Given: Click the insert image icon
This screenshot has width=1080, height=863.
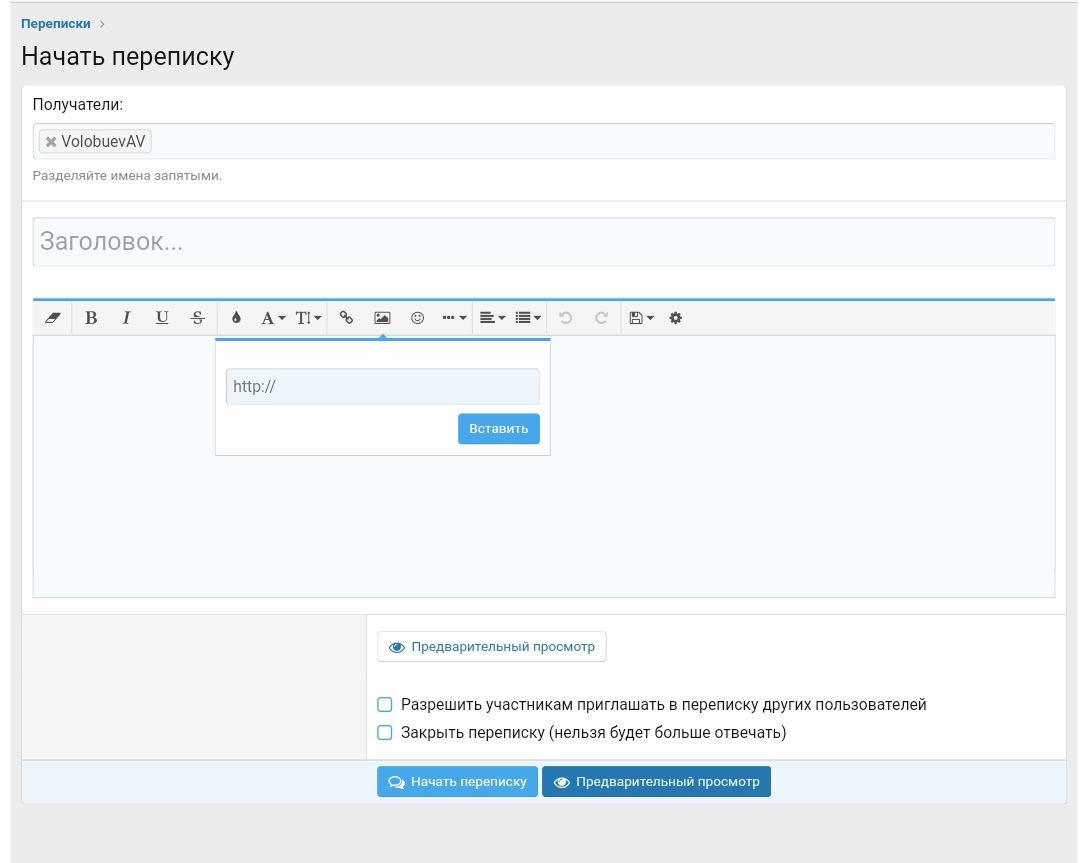Looking at the screenshot, I should (x=382, y=318).
